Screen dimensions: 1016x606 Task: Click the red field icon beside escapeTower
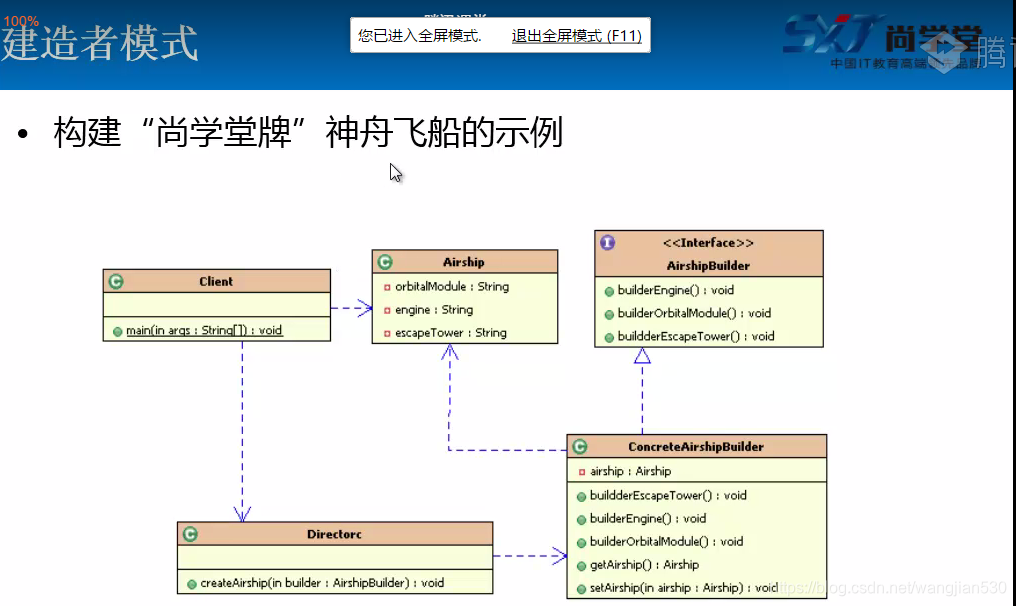click(387, 333)
